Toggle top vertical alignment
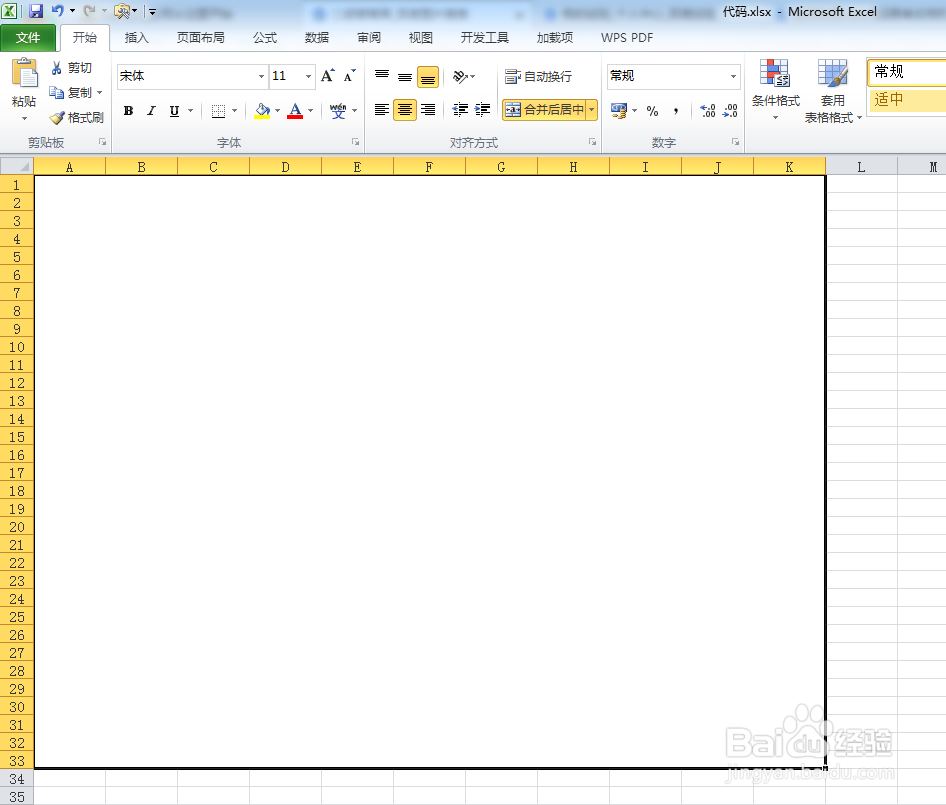 (x=382, y=77)
